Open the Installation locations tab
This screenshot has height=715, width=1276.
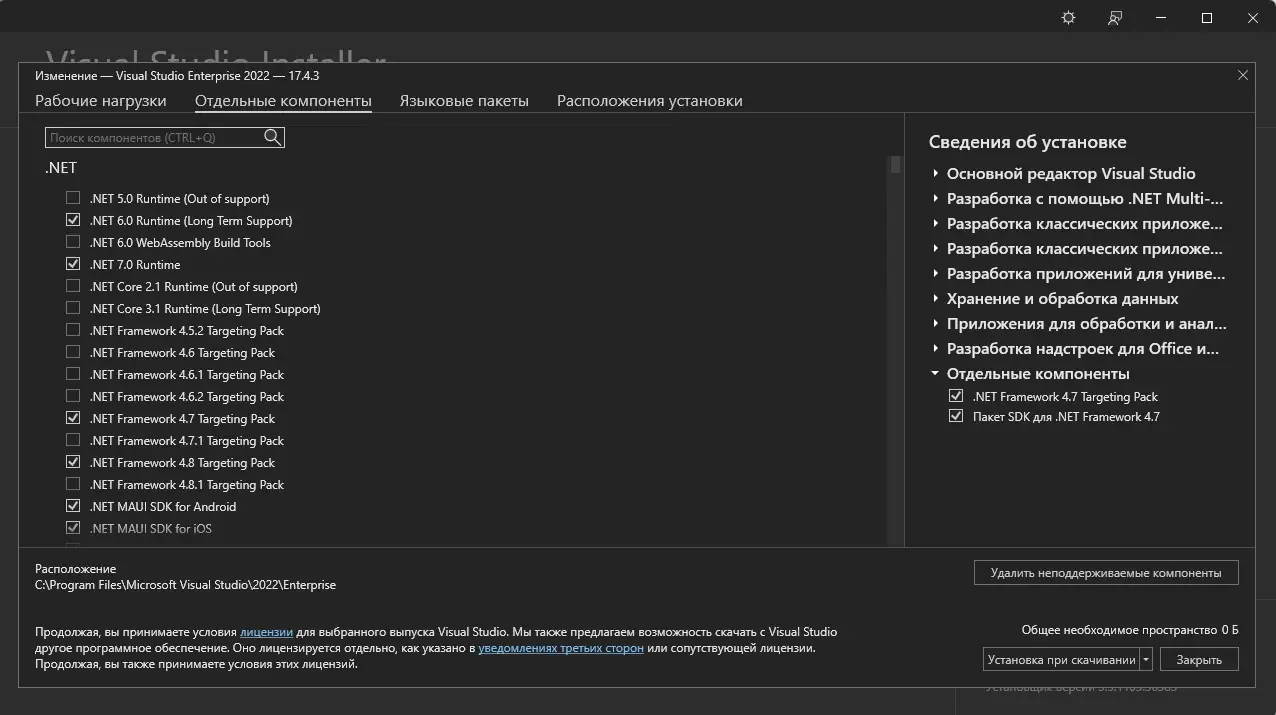[x=649, y=101]
